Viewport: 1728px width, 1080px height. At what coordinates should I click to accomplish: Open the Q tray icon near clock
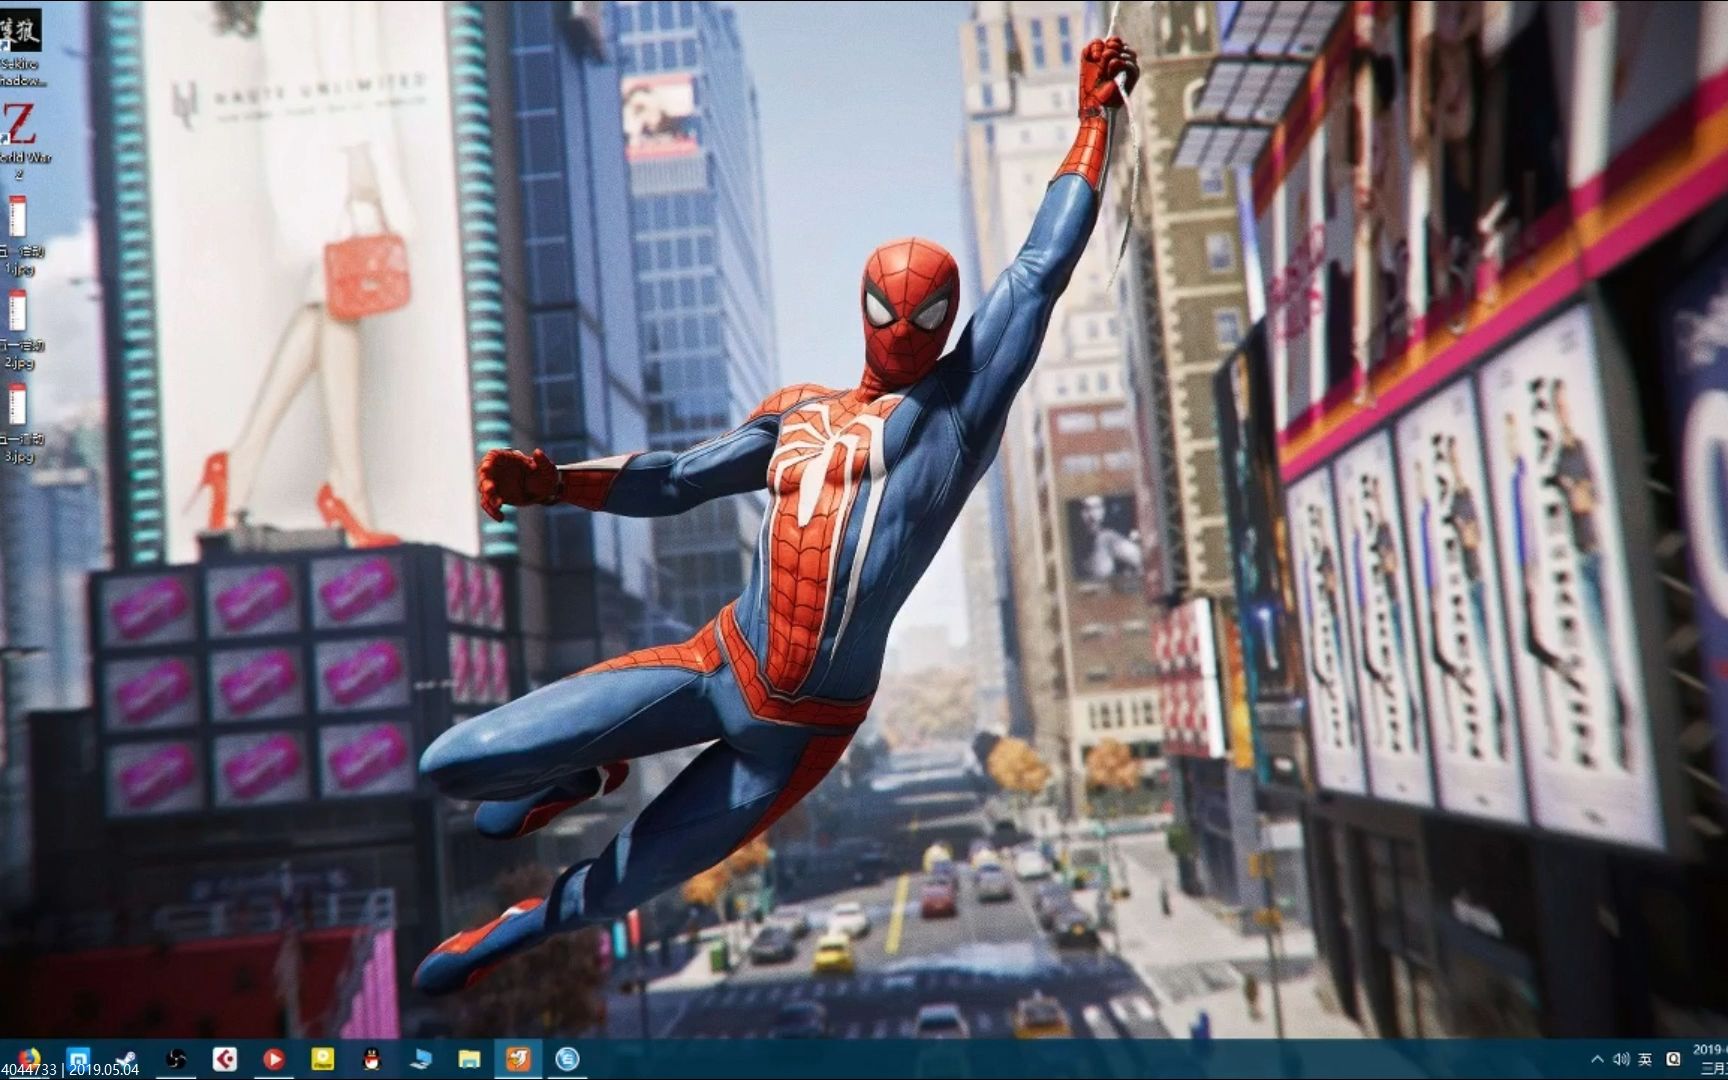[1673, 1059]
